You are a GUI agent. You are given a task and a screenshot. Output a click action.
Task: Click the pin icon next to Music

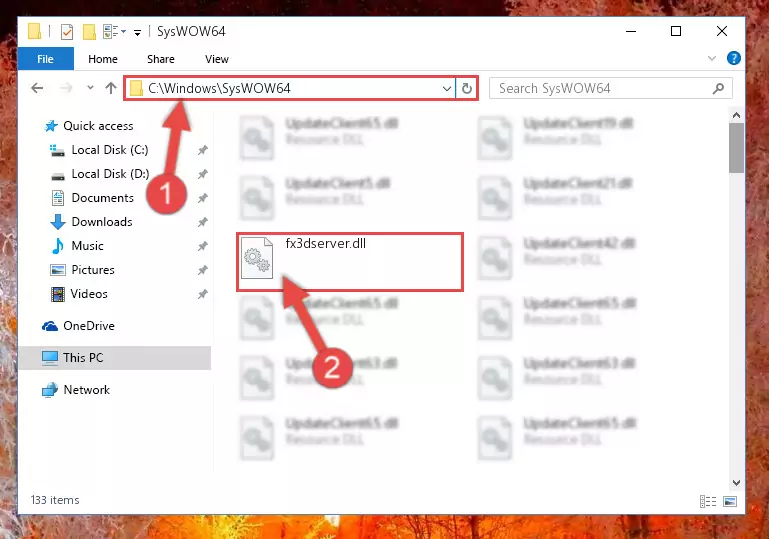coord(203,246)
